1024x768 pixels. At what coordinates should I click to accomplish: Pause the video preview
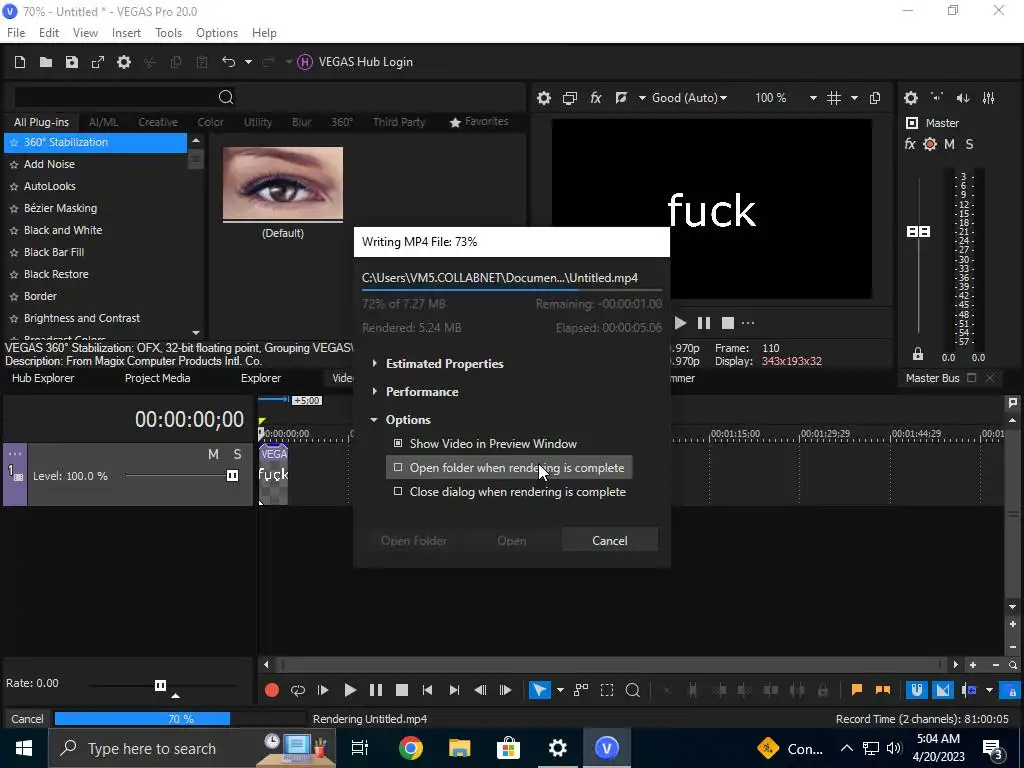pyautogui.click(x=704, y=323)
